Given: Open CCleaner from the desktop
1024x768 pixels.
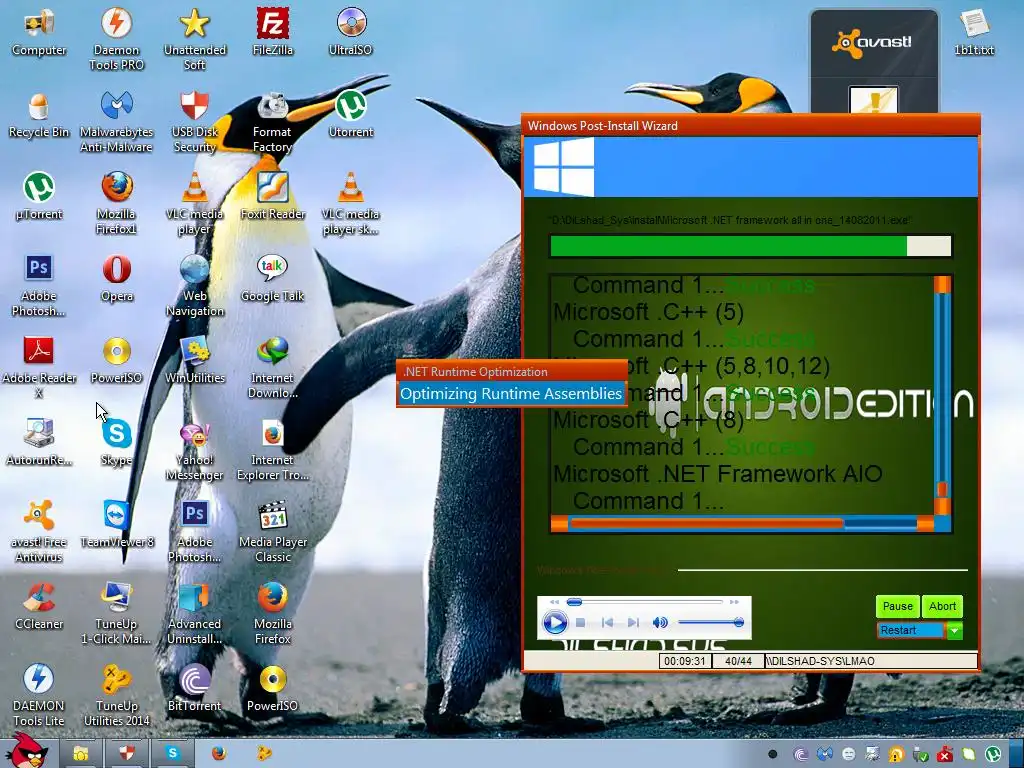Looking at the screenshot, I should coord(39,607).
